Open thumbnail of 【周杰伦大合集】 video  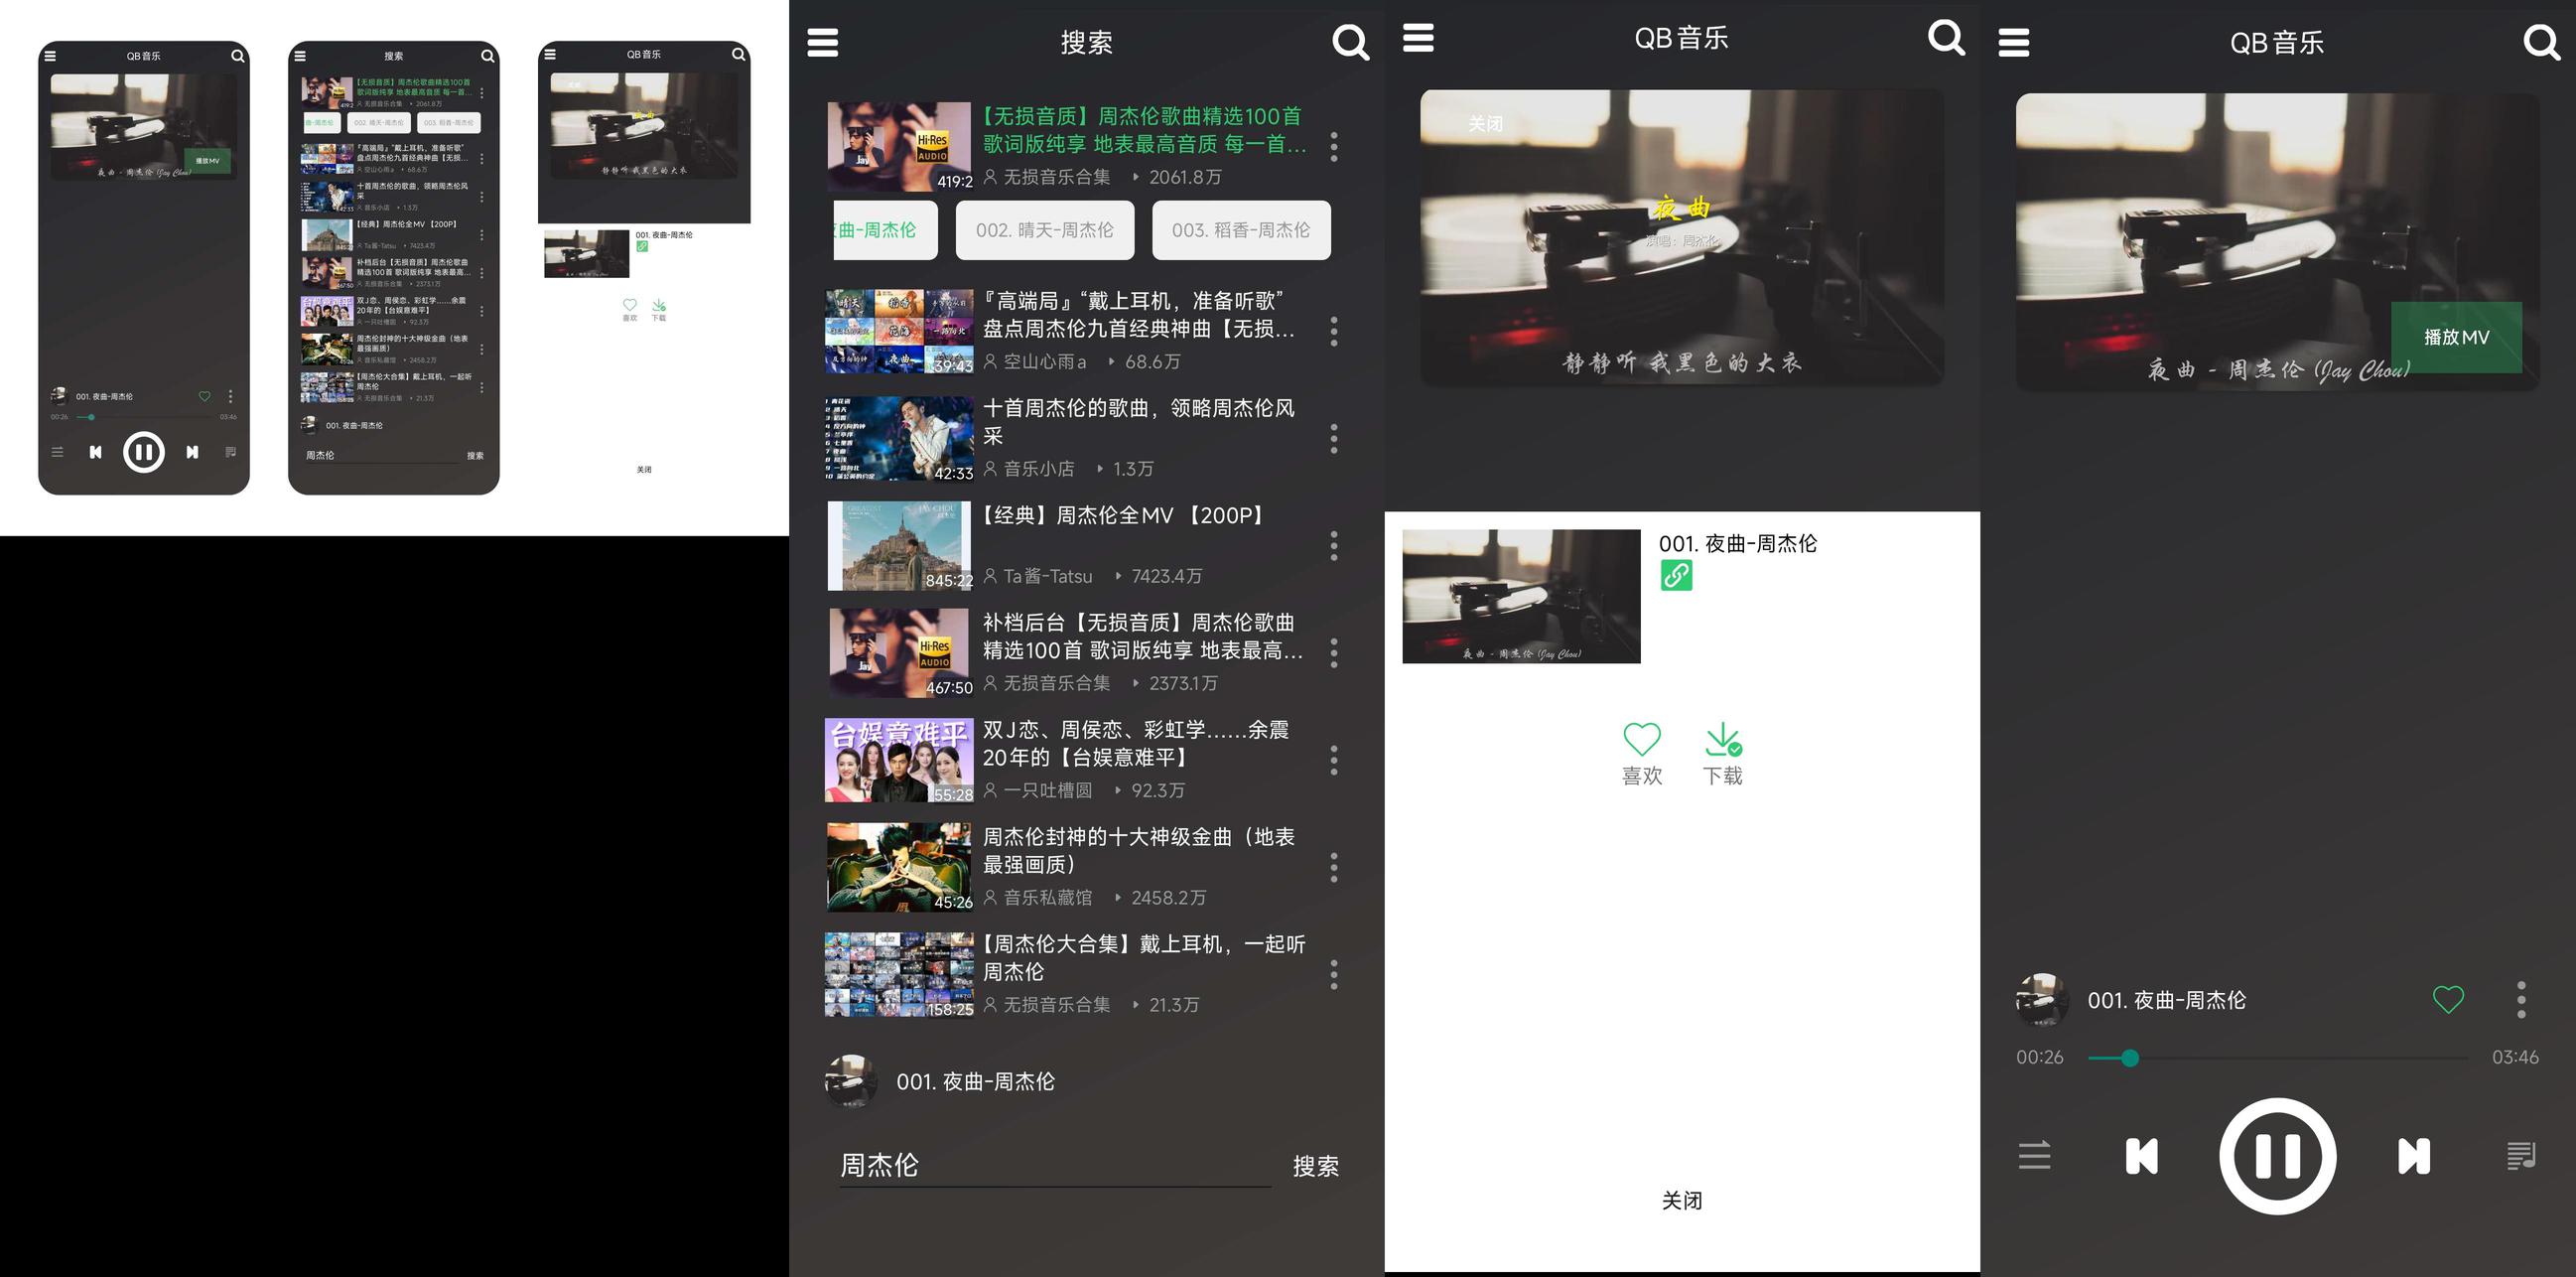(899, 974)
